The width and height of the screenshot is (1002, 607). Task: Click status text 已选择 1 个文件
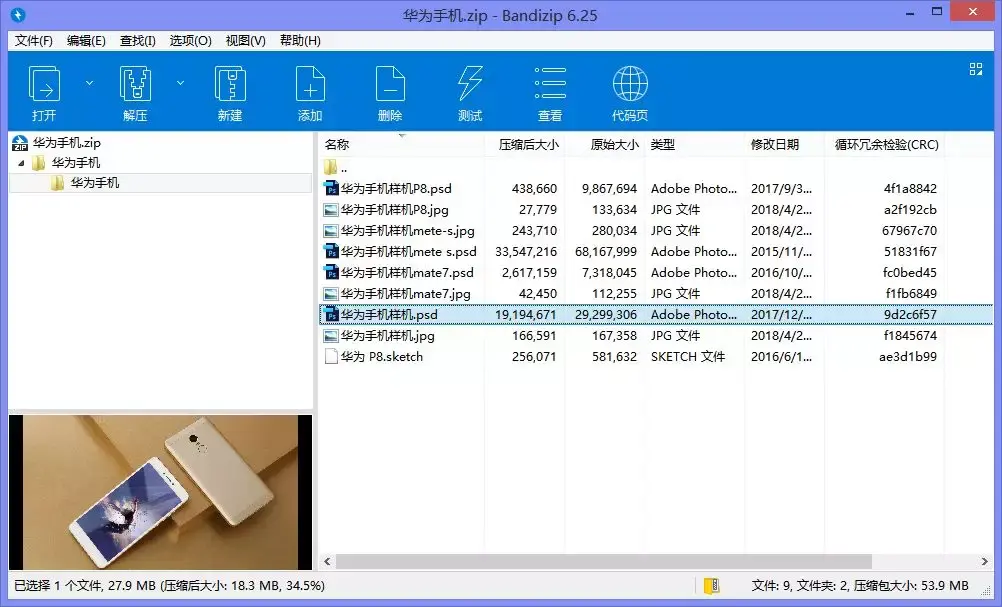coord(58,585)
